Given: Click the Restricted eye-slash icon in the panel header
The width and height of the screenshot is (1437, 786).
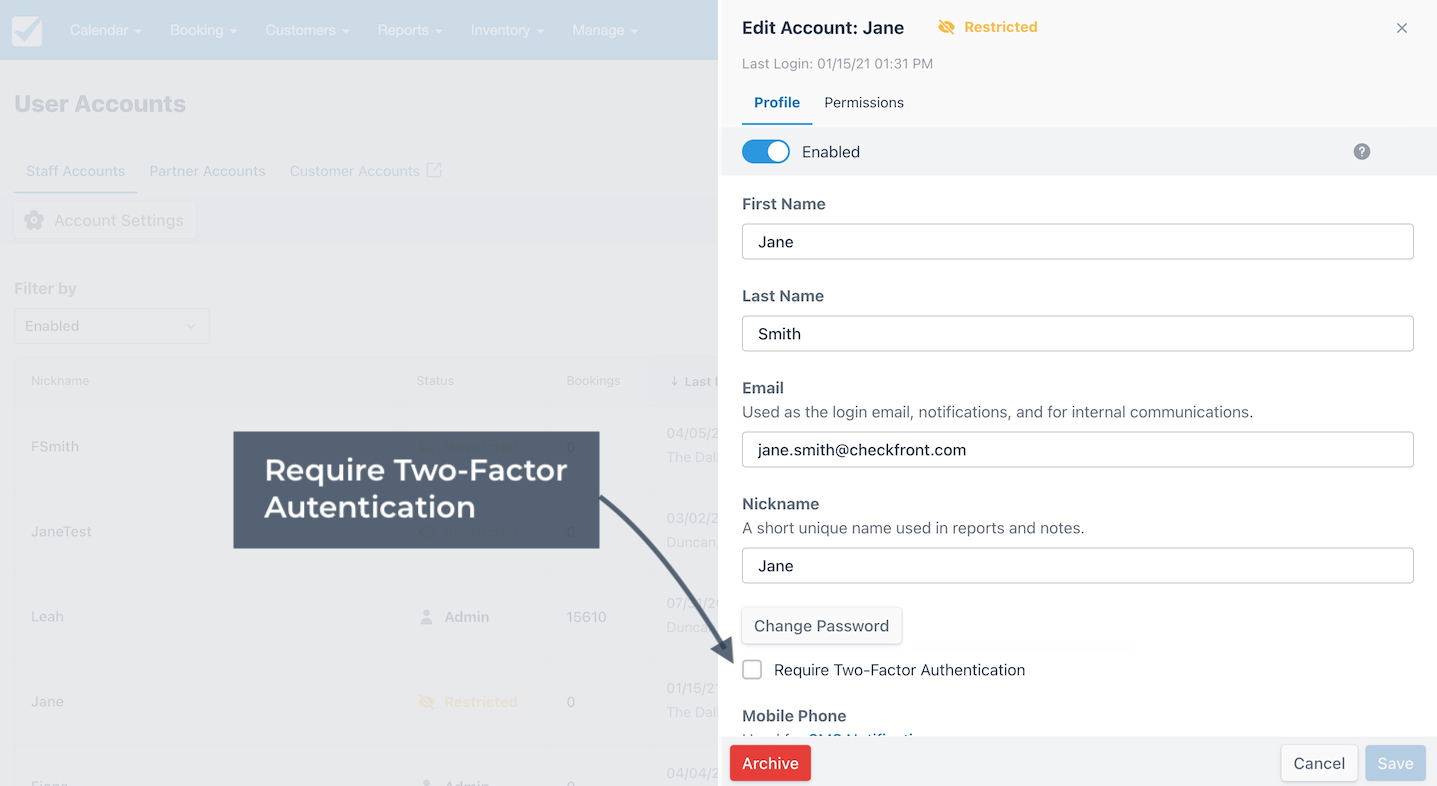Looking at the screenshot, I should point(946,27).
